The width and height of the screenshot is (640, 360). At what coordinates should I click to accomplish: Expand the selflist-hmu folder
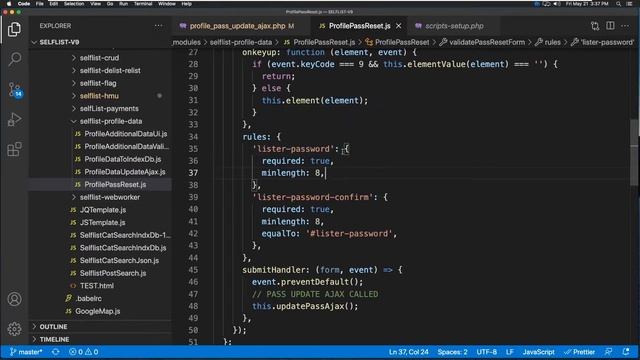pos(99,96)
